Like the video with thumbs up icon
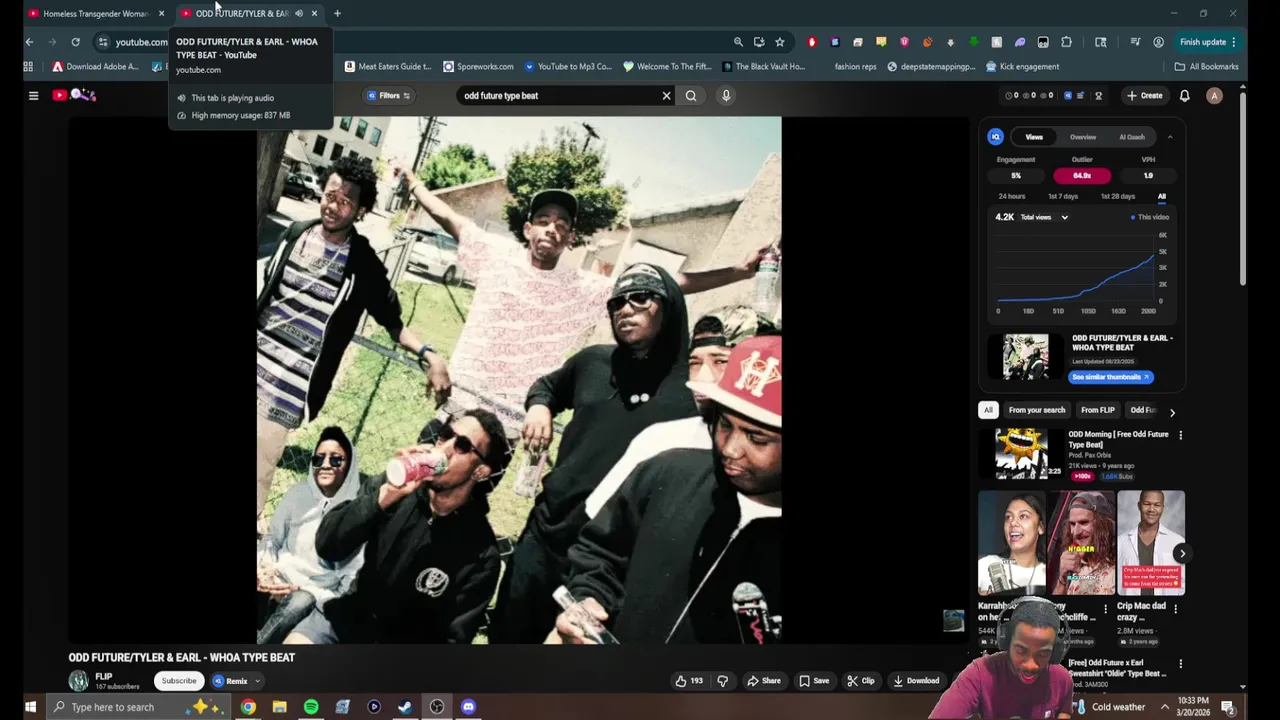This screenshot has height=720, width=1280. point(689,681)
